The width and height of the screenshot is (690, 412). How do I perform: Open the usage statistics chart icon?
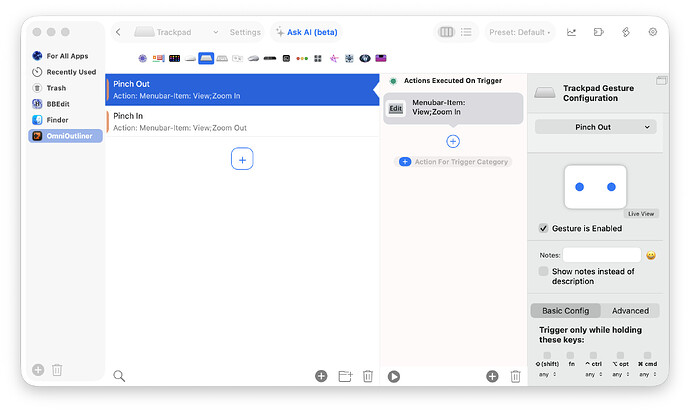[571, 32]
